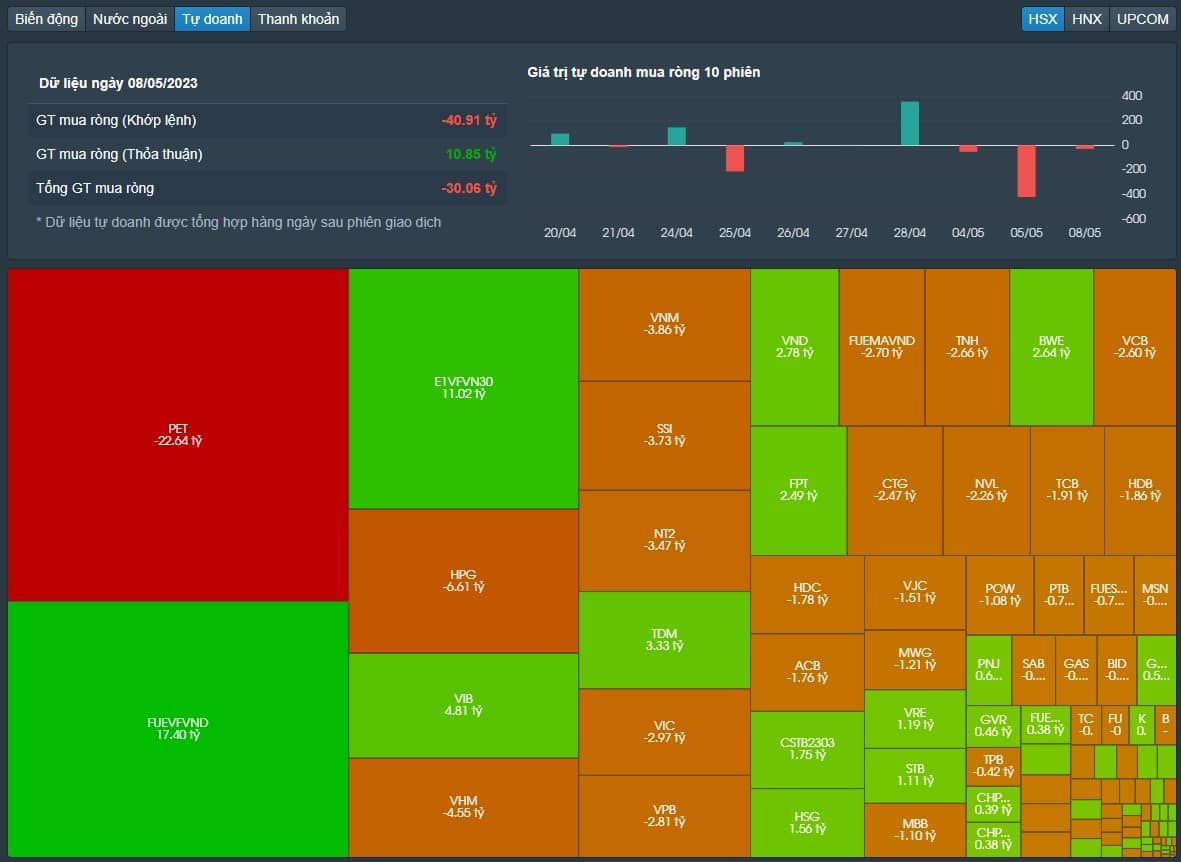Select the FUEVFVND treemap tile
Image resolution: width=1181 pixels, height=862 pixels.
178,729
